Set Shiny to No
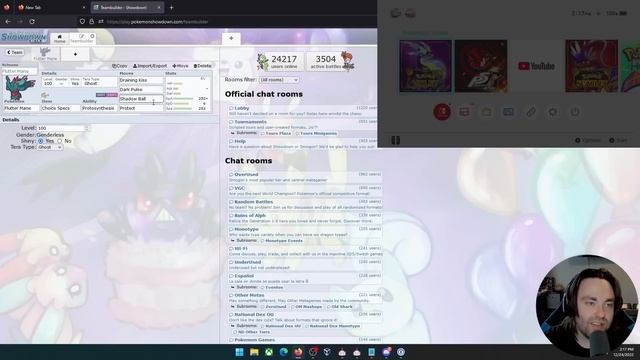Image resolution: width=640 pixels, height=360 pixels. point(60,141)
